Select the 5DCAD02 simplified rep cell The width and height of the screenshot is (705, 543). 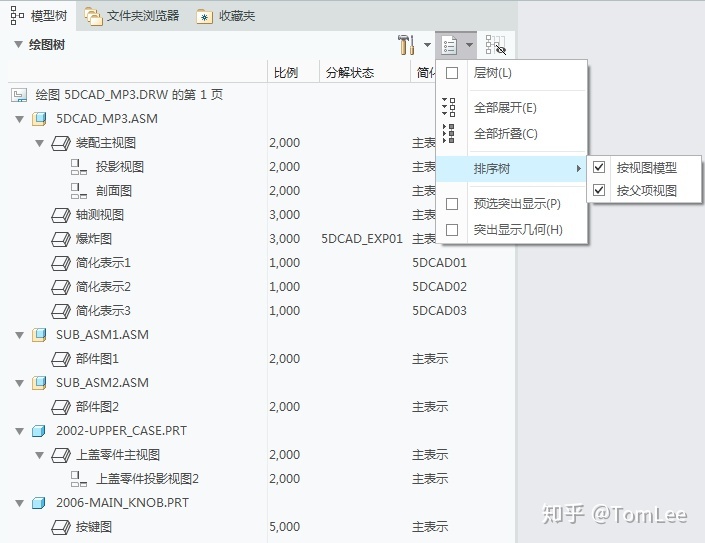click(439, 287)
